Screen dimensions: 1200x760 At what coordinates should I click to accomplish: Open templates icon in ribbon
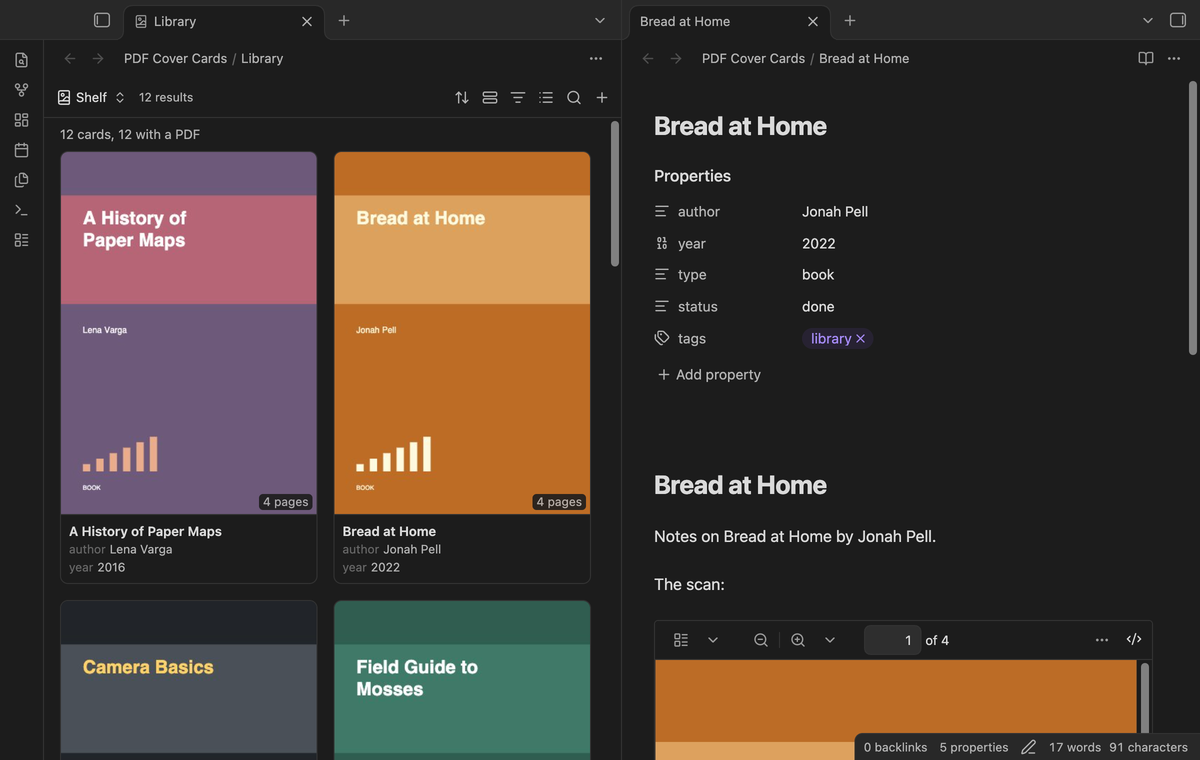coord(21,180)
